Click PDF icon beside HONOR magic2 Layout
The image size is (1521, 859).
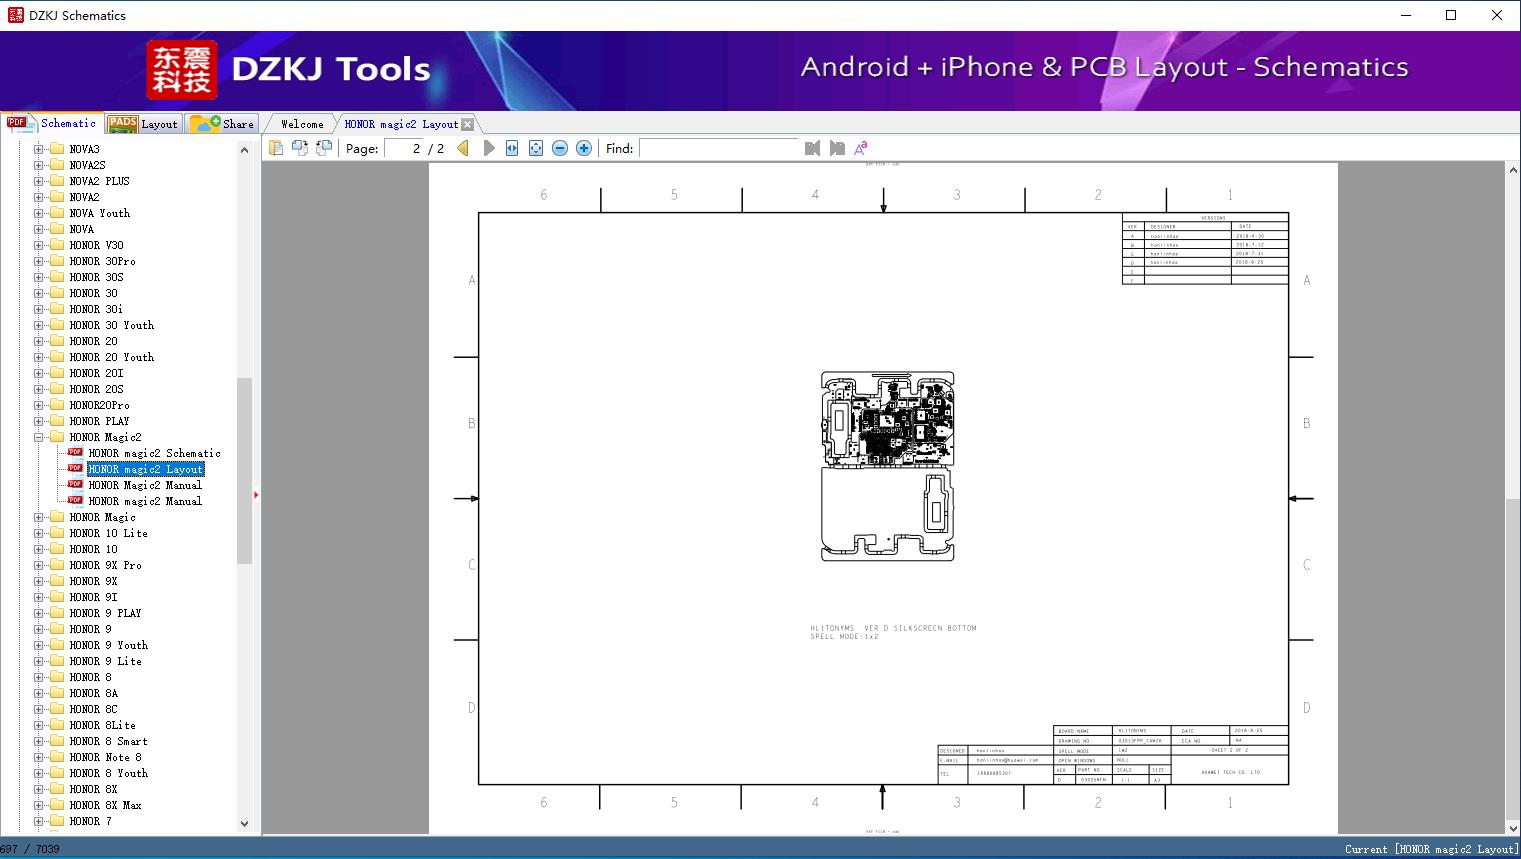pyautogui.click(x=75, y=469)
